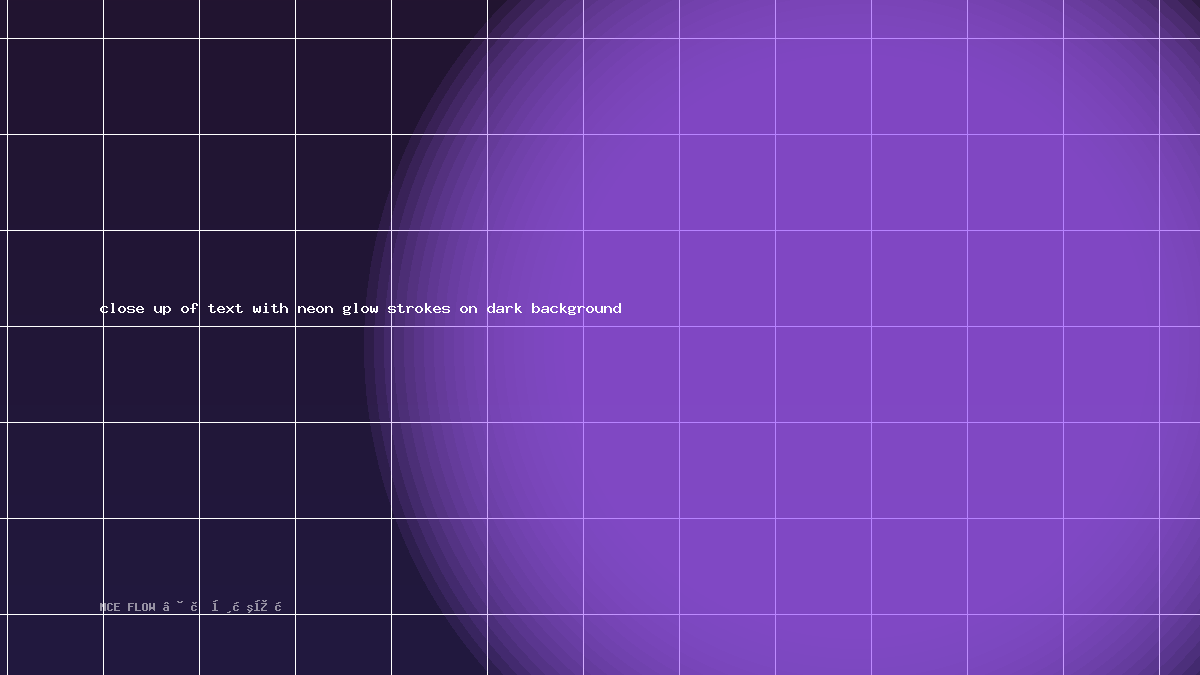
Task: Select the word "background" ending the caption
Action: pyautogui.click(x=576, y=308)
